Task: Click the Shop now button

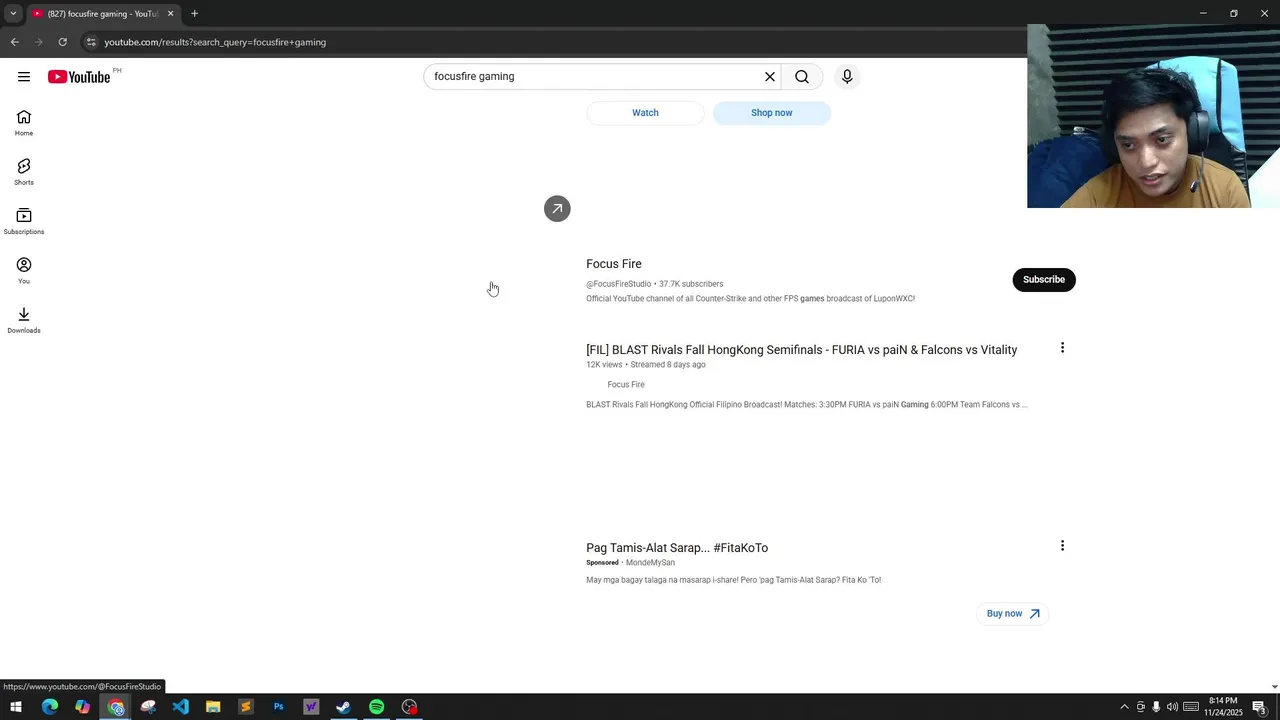Action: [x=772, y=113]
